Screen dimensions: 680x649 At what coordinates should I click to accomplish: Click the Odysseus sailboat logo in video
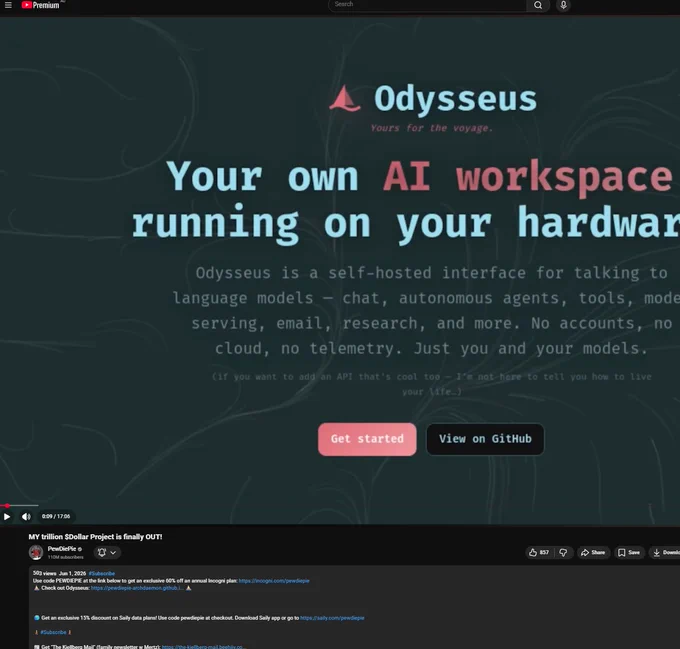(345, 98)
